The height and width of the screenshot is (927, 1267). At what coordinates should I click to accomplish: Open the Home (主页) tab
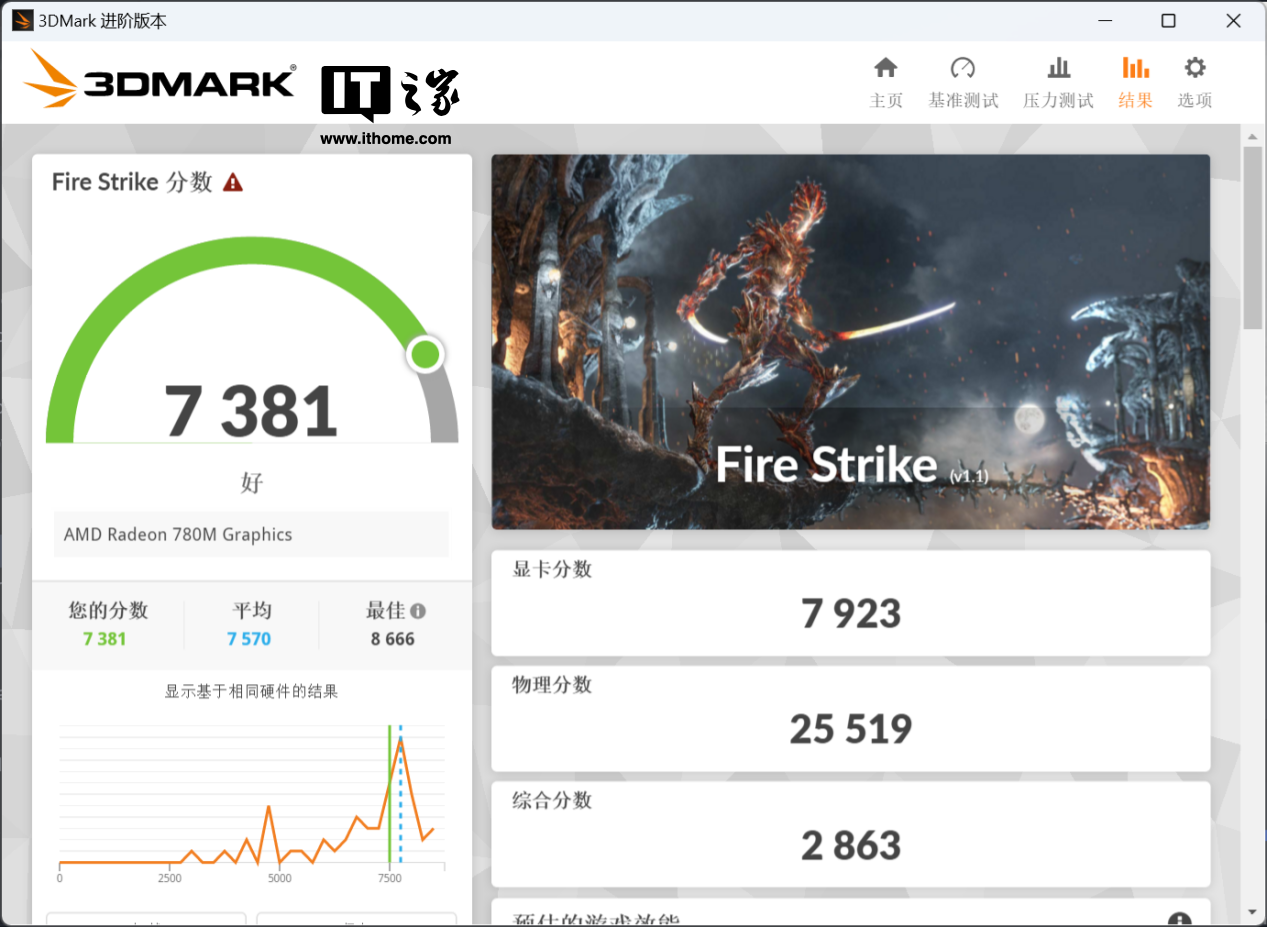pos(886,82)
